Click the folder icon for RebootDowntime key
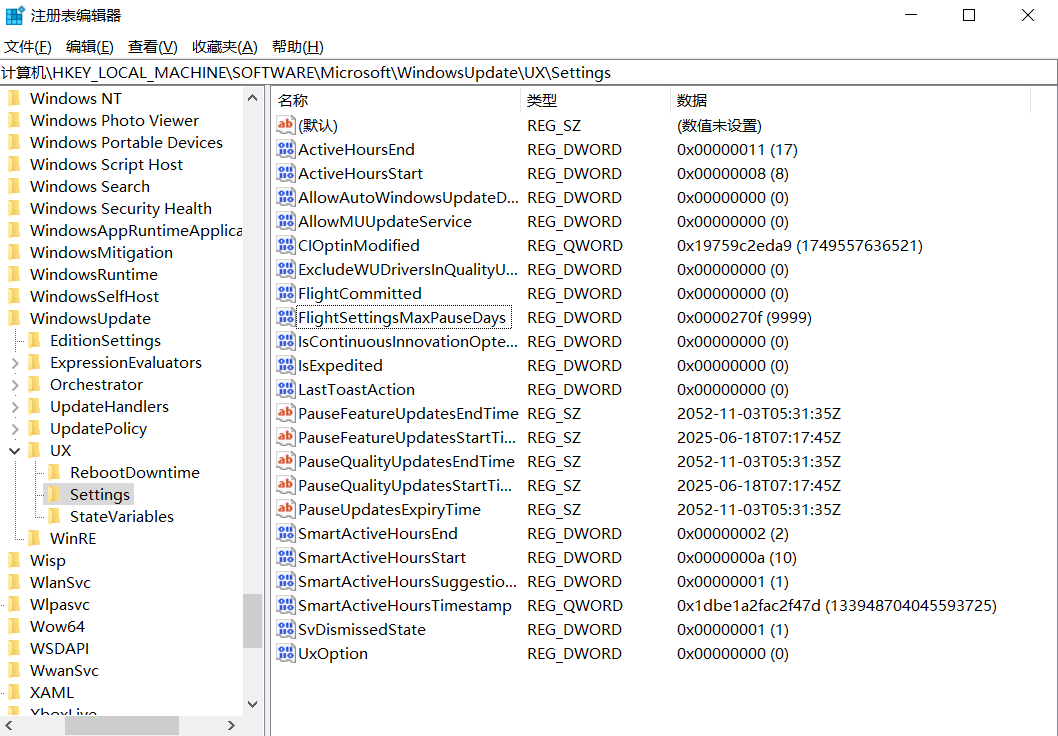 54,473
